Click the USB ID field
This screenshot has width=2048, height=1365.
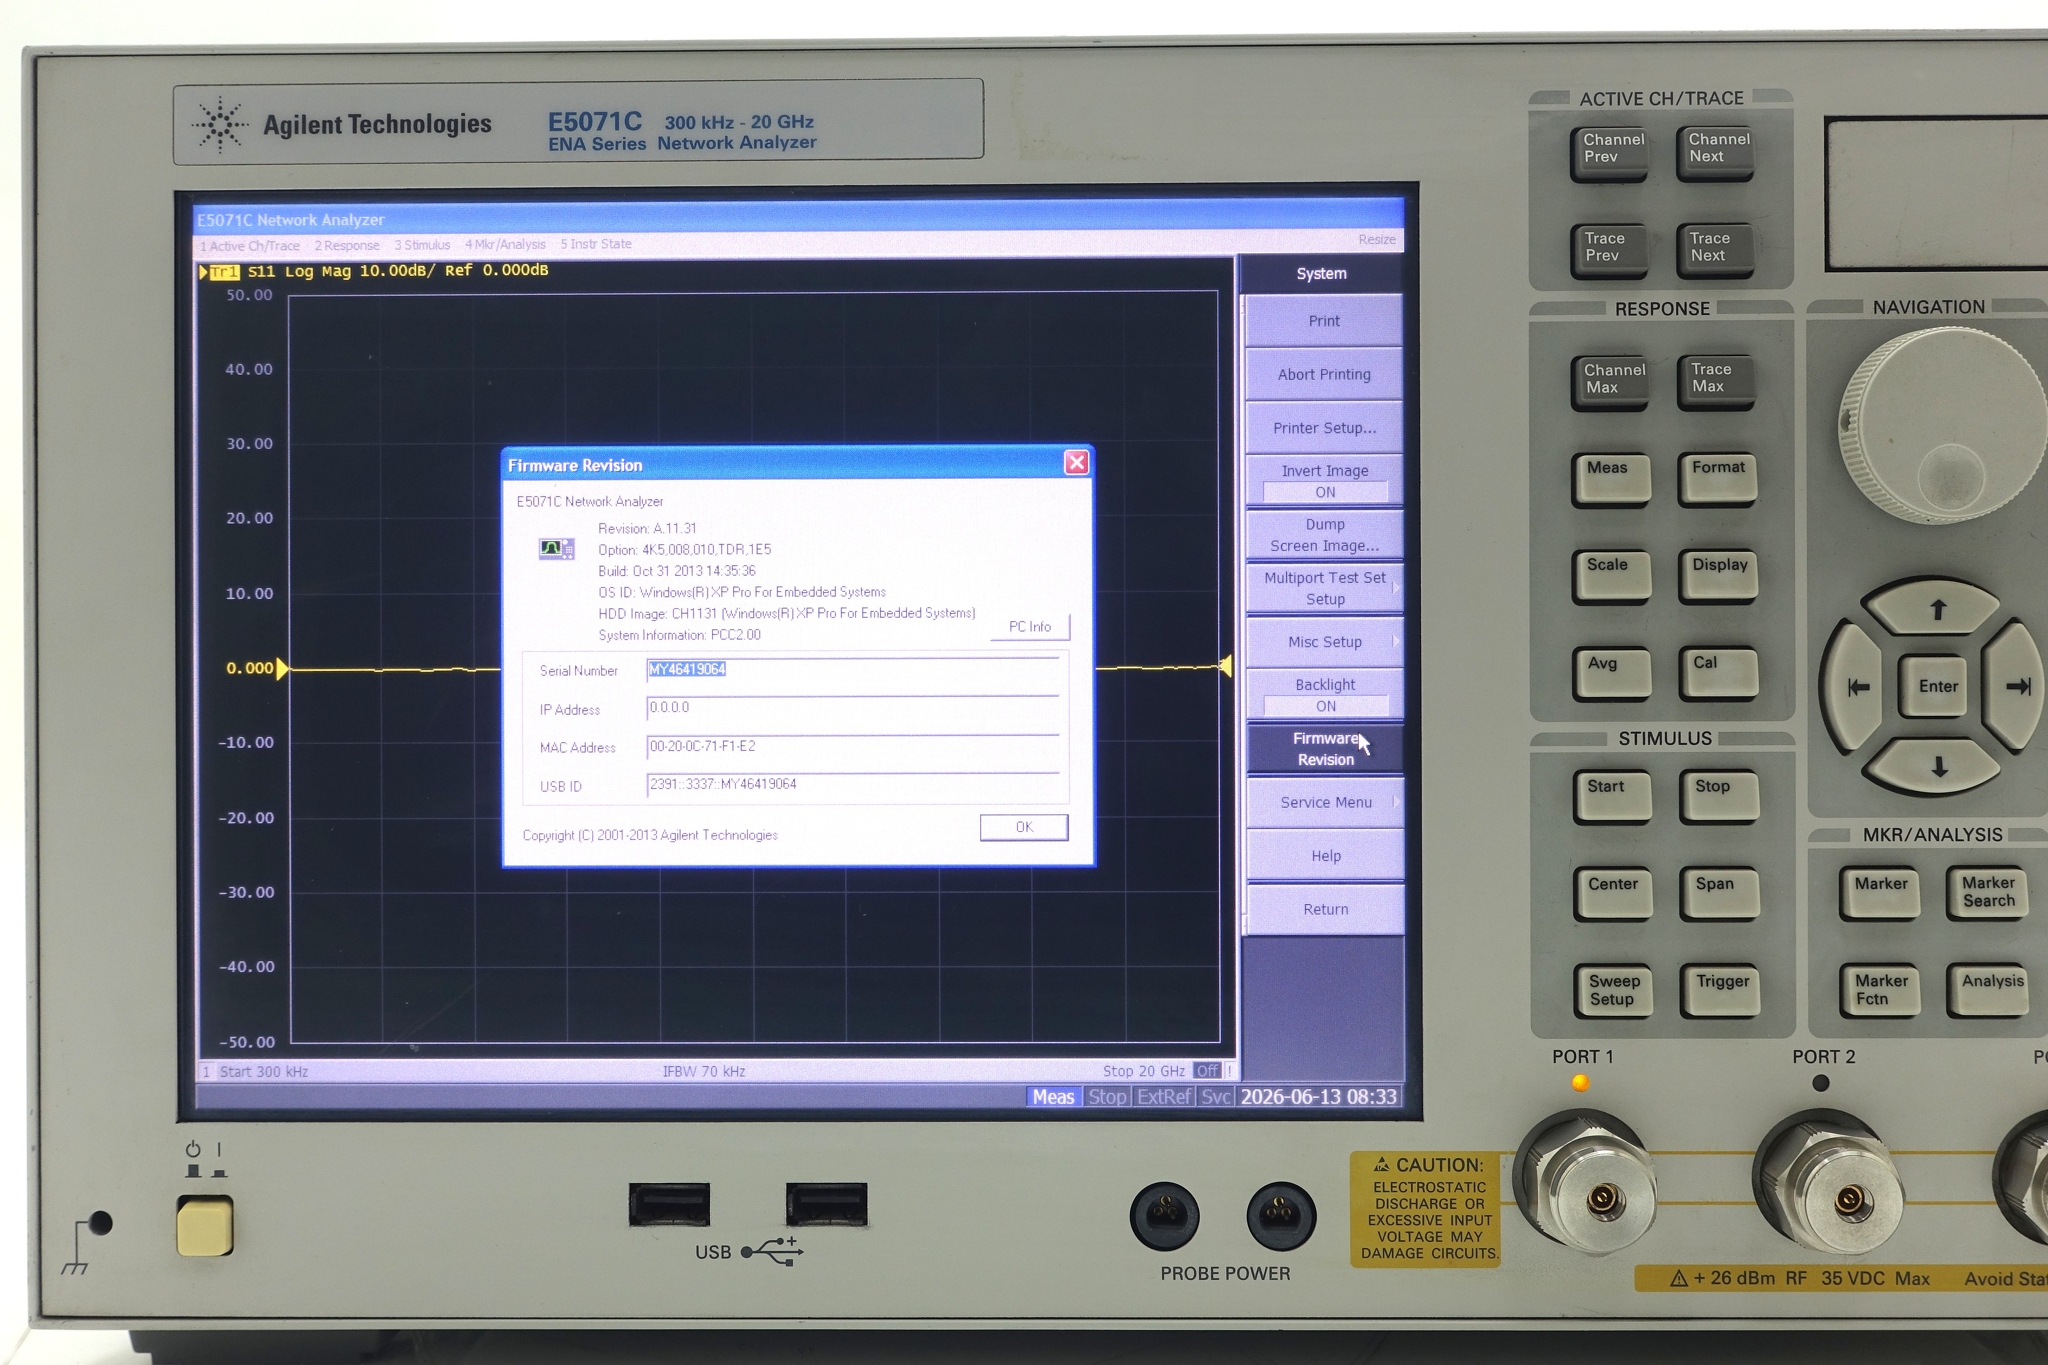pos(853,785)
